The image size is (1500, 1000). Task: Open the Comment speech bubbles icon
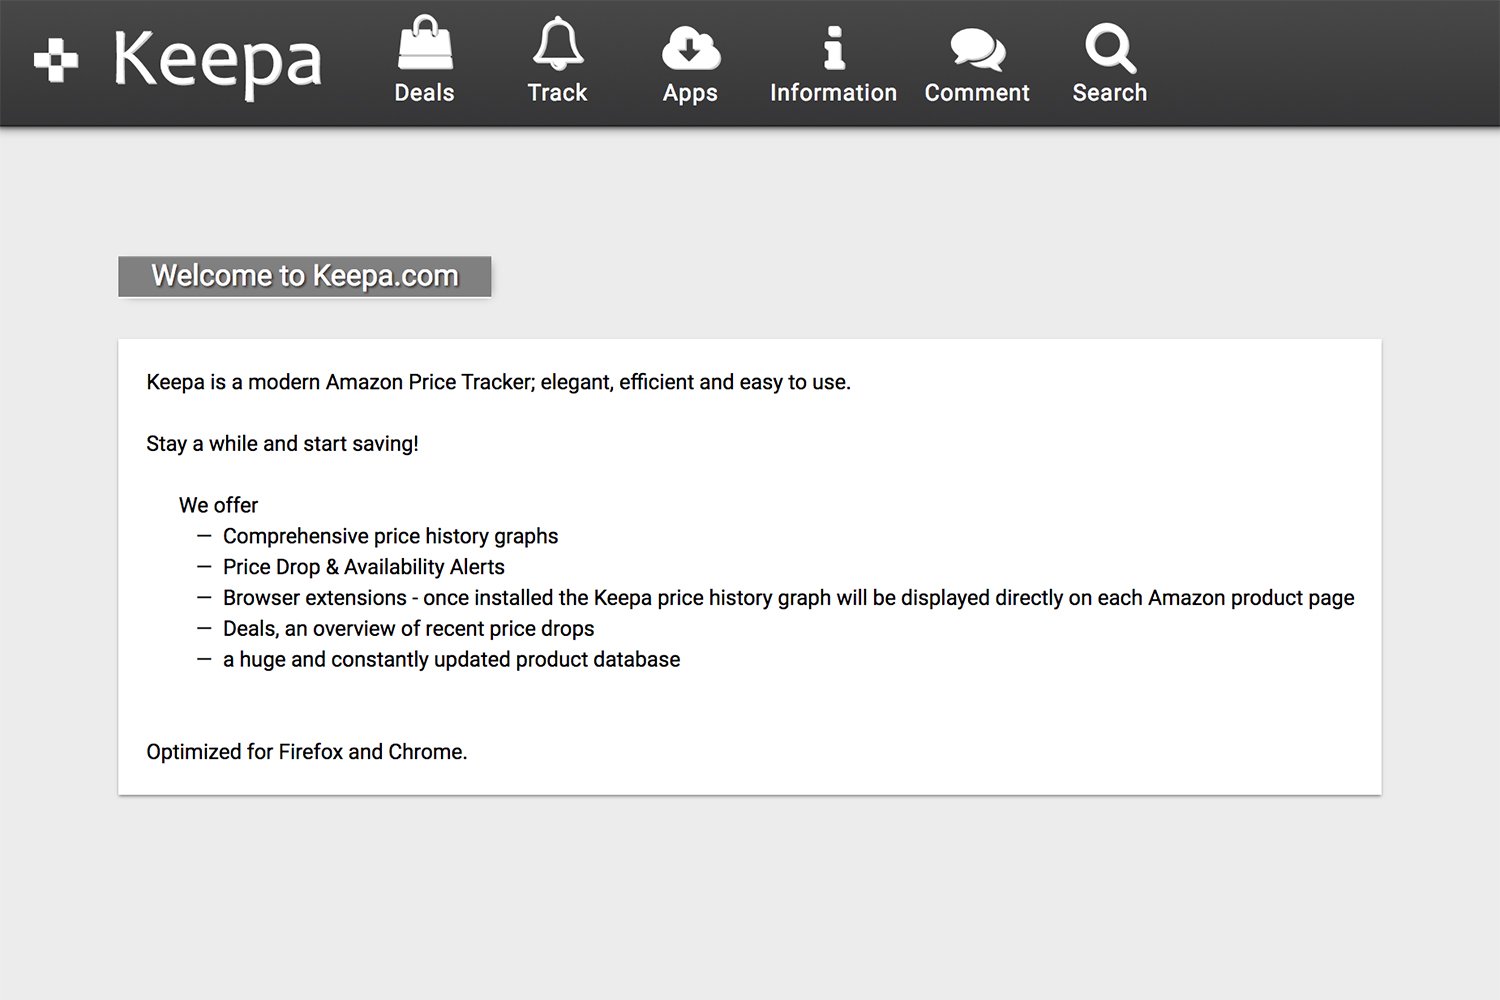(977, 50)
